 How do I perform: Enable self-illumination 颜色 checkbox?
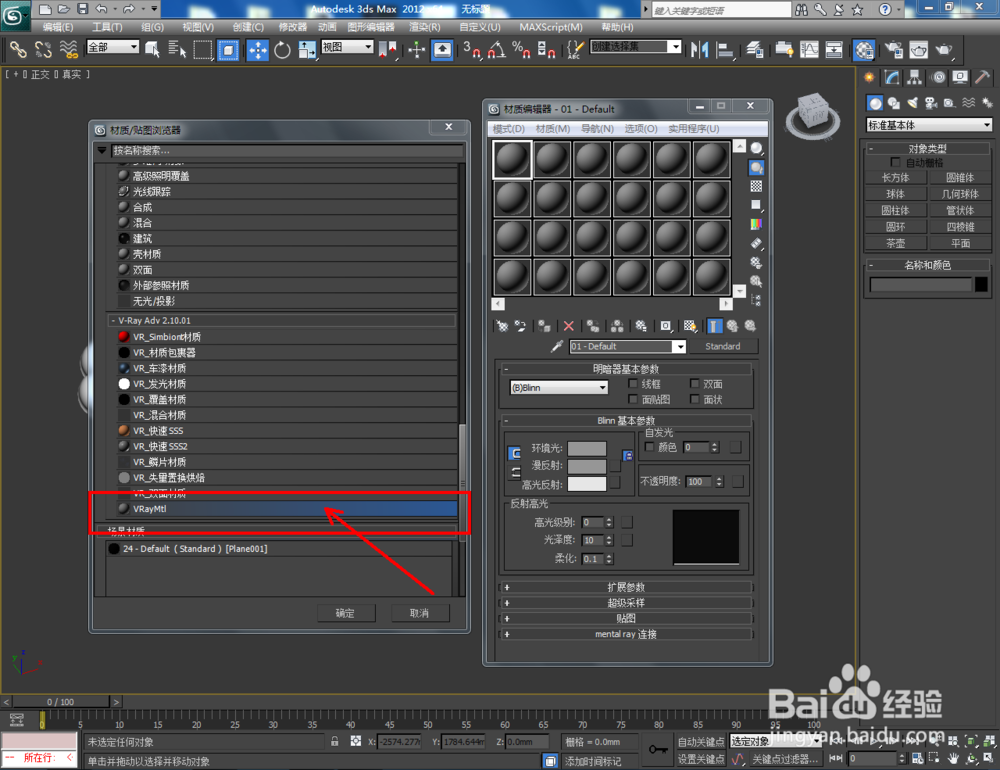(x=649, y=447)
